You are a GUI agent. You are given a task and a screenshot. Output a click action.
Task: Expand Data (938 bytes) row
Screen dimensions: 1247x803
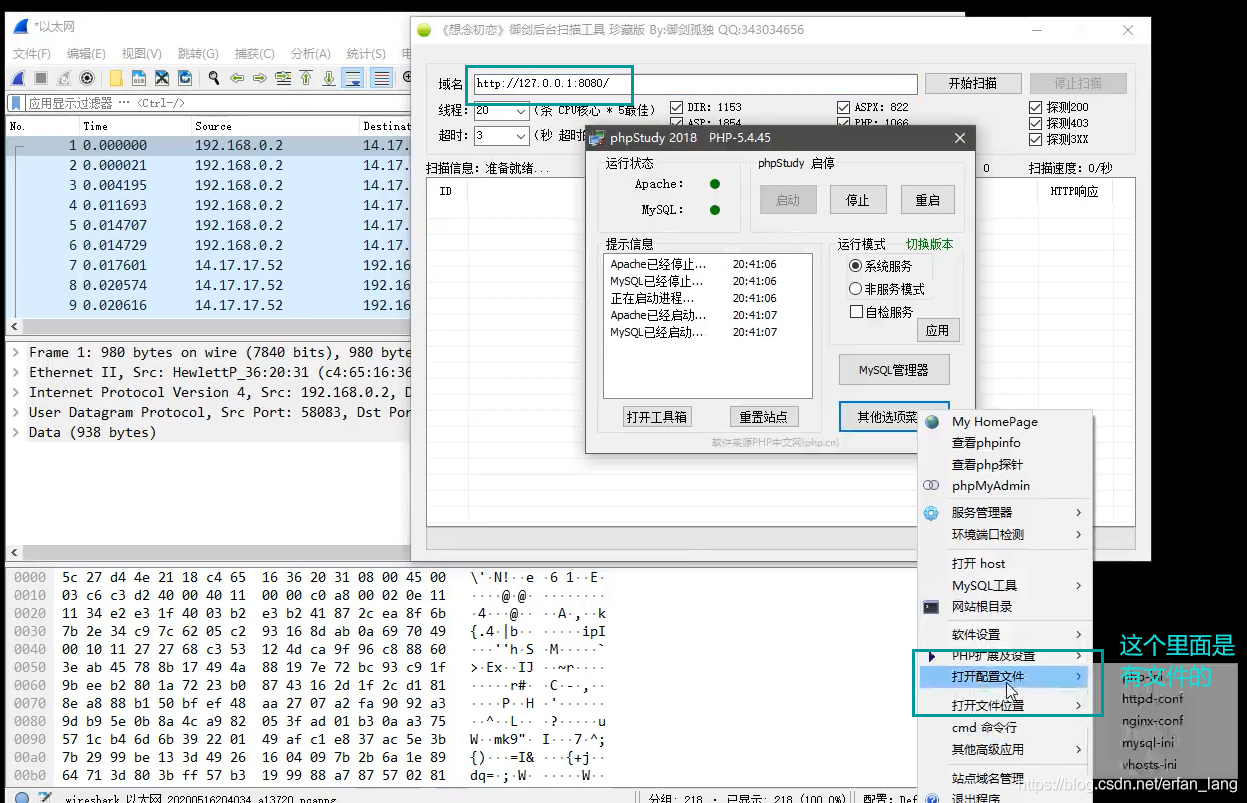tap(16, 432)
